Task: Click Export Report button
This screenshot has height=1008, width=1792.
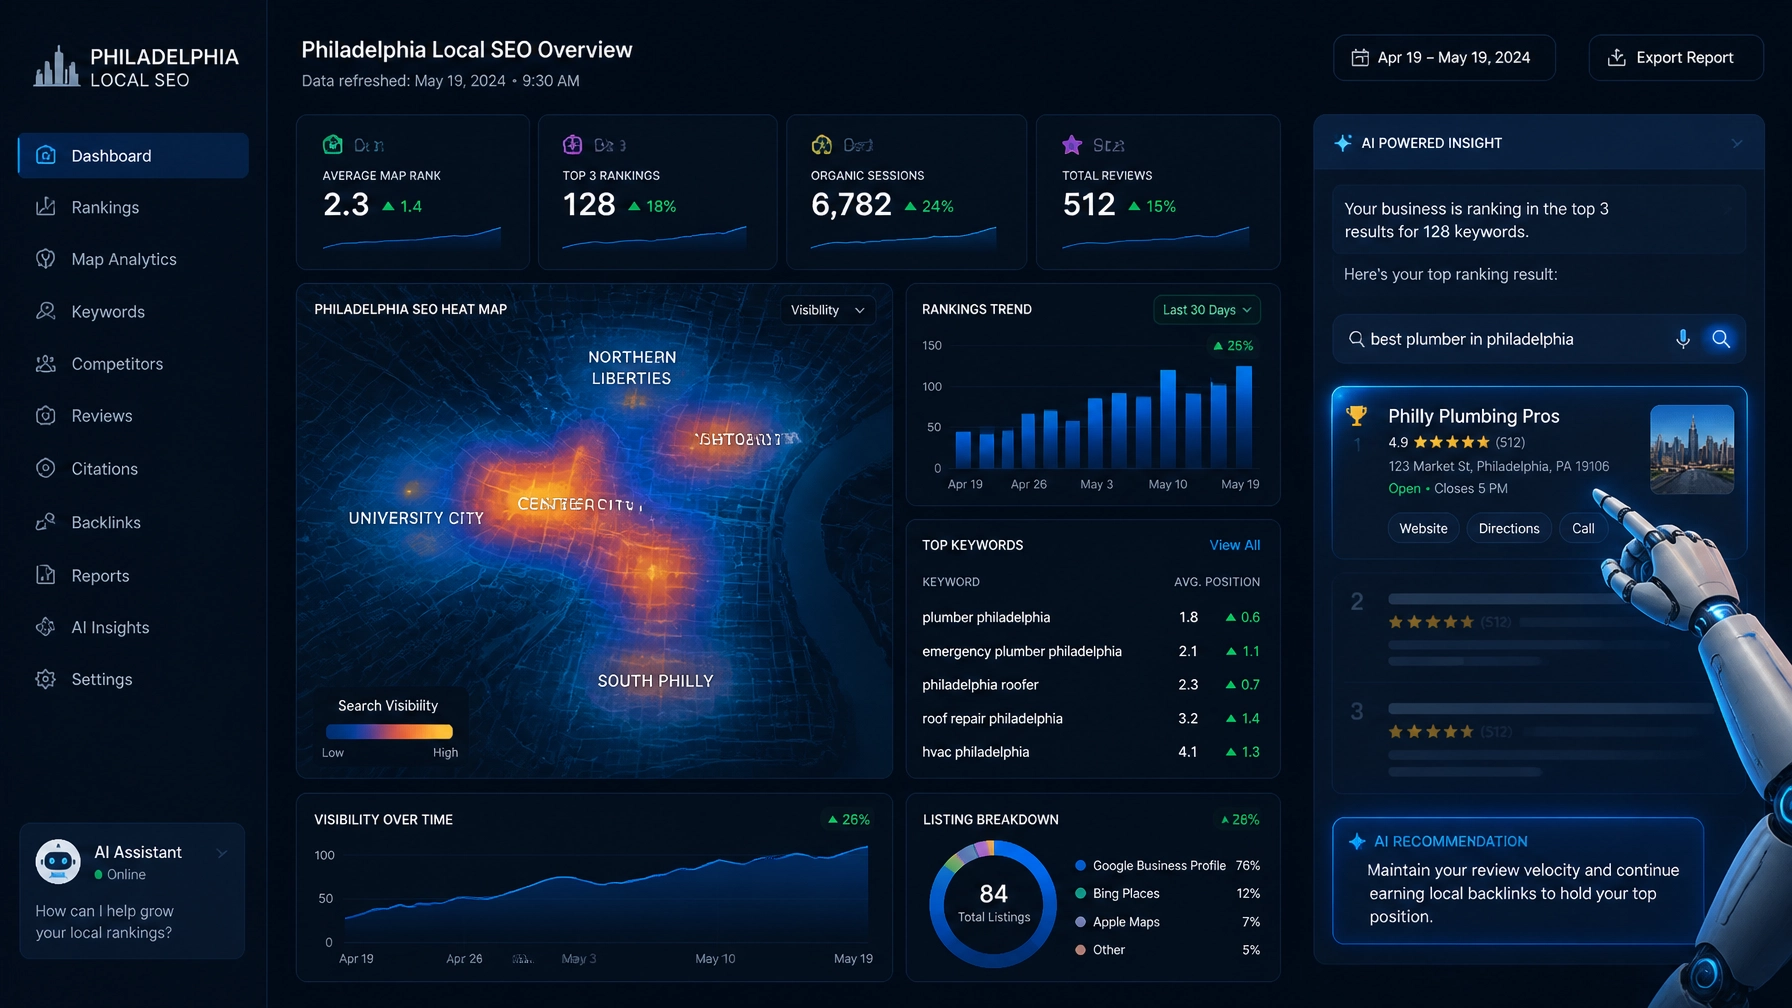Action: (1676, 58)
